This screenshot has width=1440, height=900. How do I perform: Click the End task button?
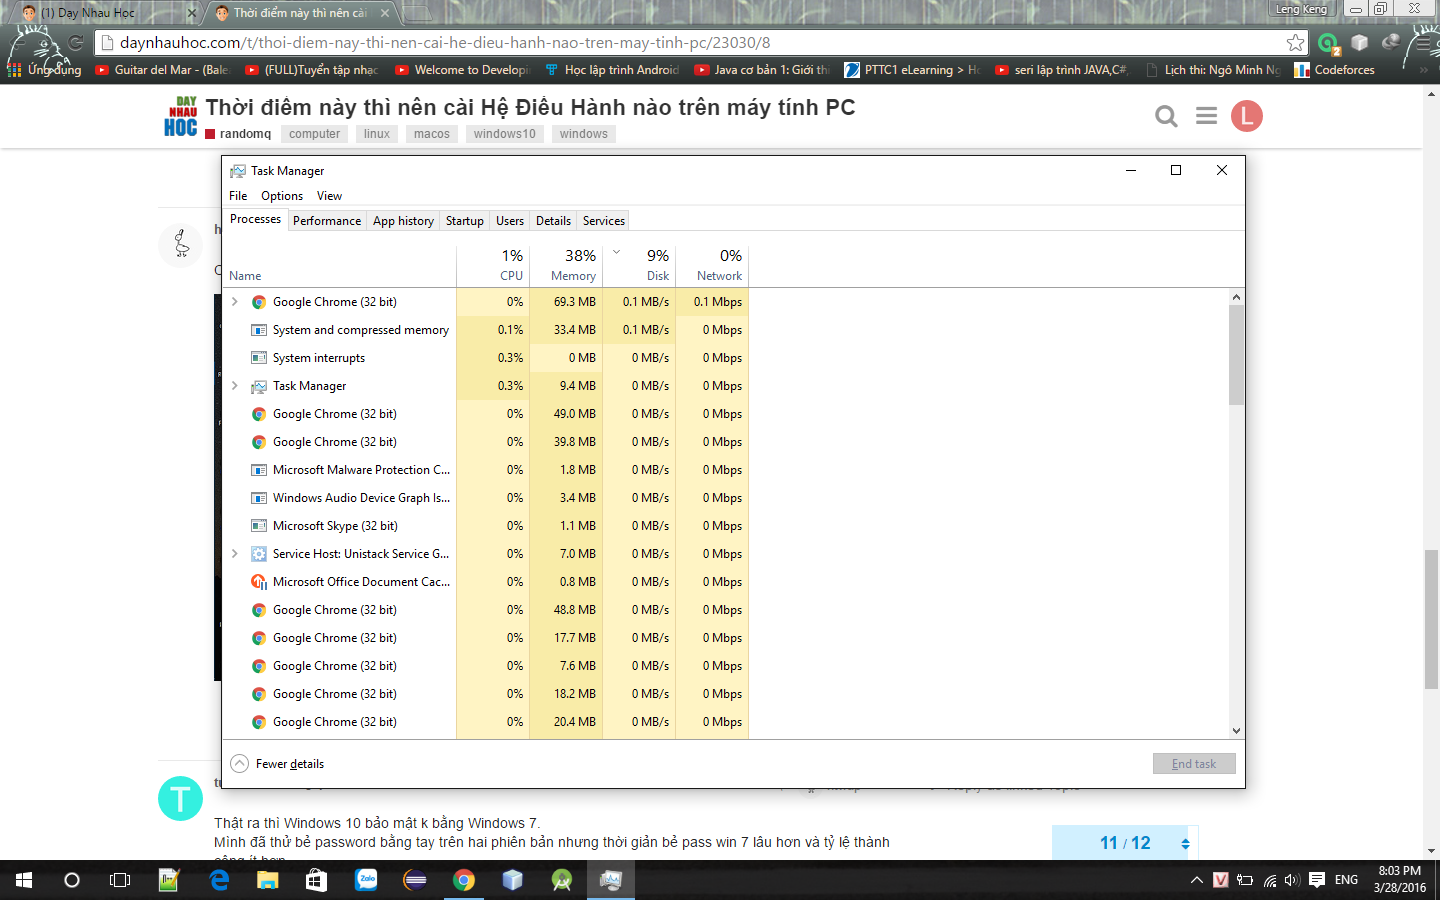click(x=1194, y=763)
